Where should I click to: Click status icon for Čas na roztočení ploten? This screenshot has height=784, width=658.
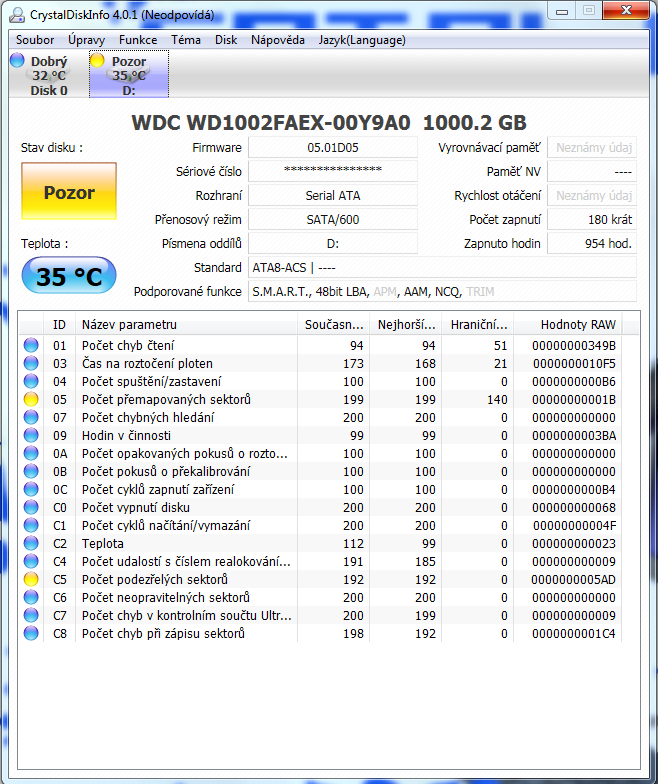31,363
